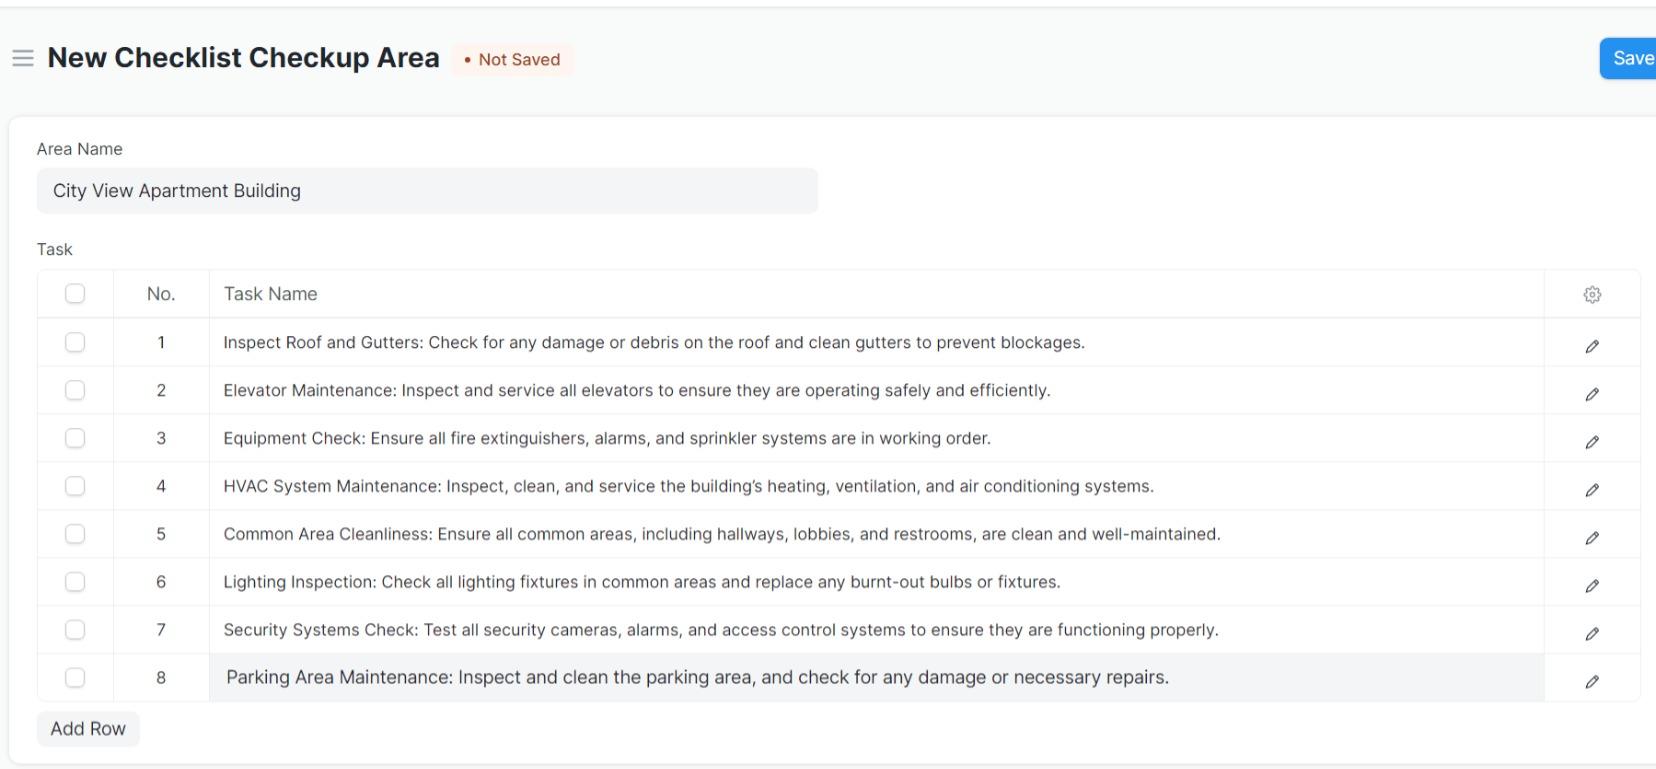Check the Inspect Roof and Gutters row
The height and width of the screenshot is (769, 1656).
tap(75, 342)
